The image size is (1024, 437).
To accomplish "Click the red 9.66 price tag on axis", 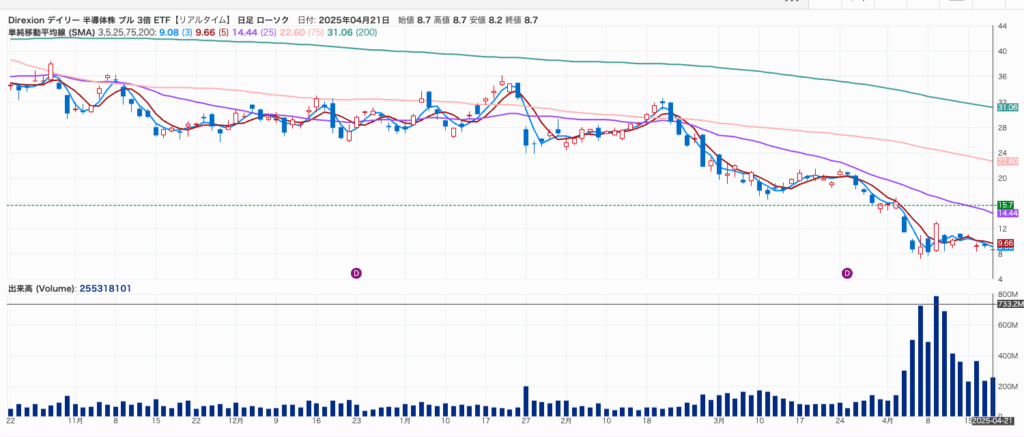I will 1006,242.
